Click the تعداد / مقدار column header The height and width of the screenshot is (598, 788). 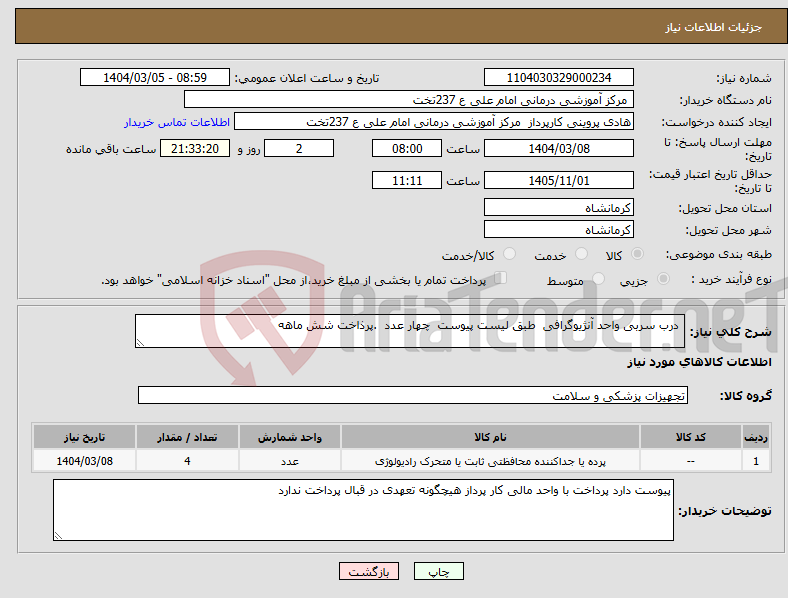(x=187, y=437)
